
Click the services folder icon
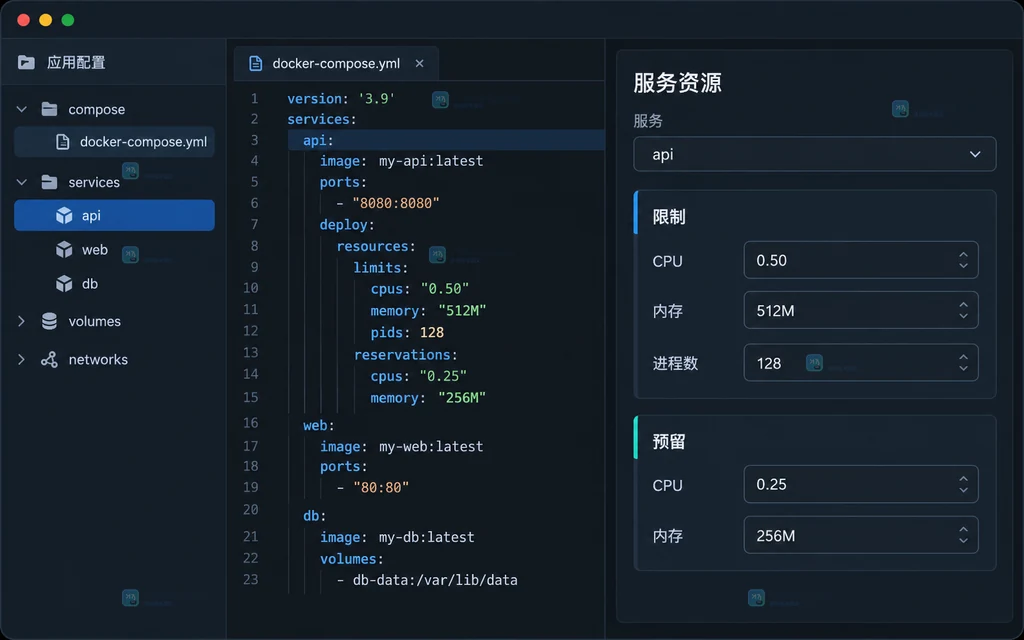click(50, 182)
